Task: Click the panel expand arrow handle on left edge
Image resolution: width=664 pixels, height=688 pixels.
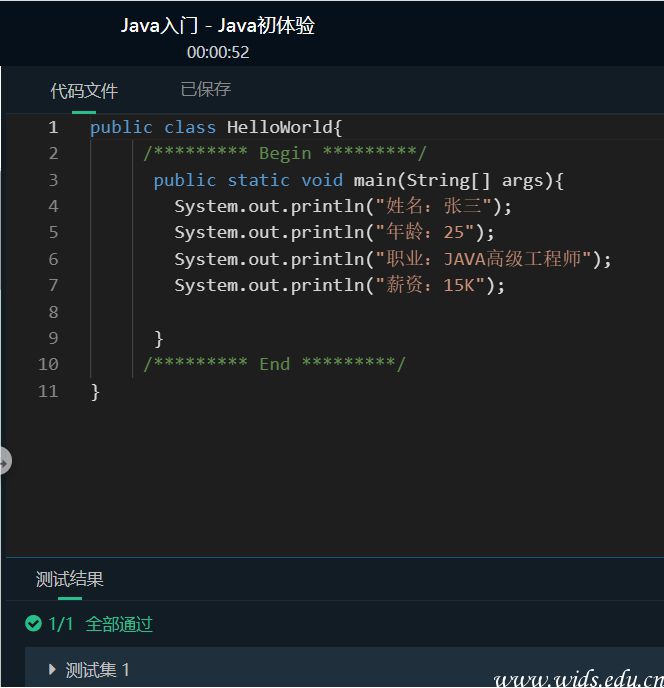Action: coord(4,462)
